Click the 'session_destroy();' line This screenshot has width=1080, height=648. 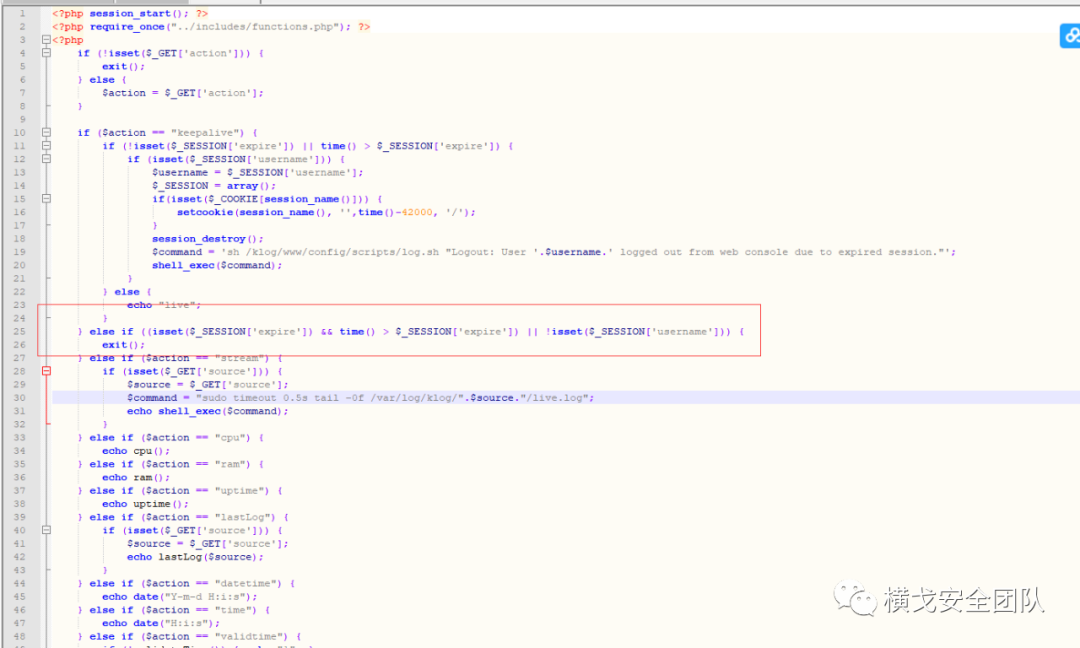[x=207, y=238]
